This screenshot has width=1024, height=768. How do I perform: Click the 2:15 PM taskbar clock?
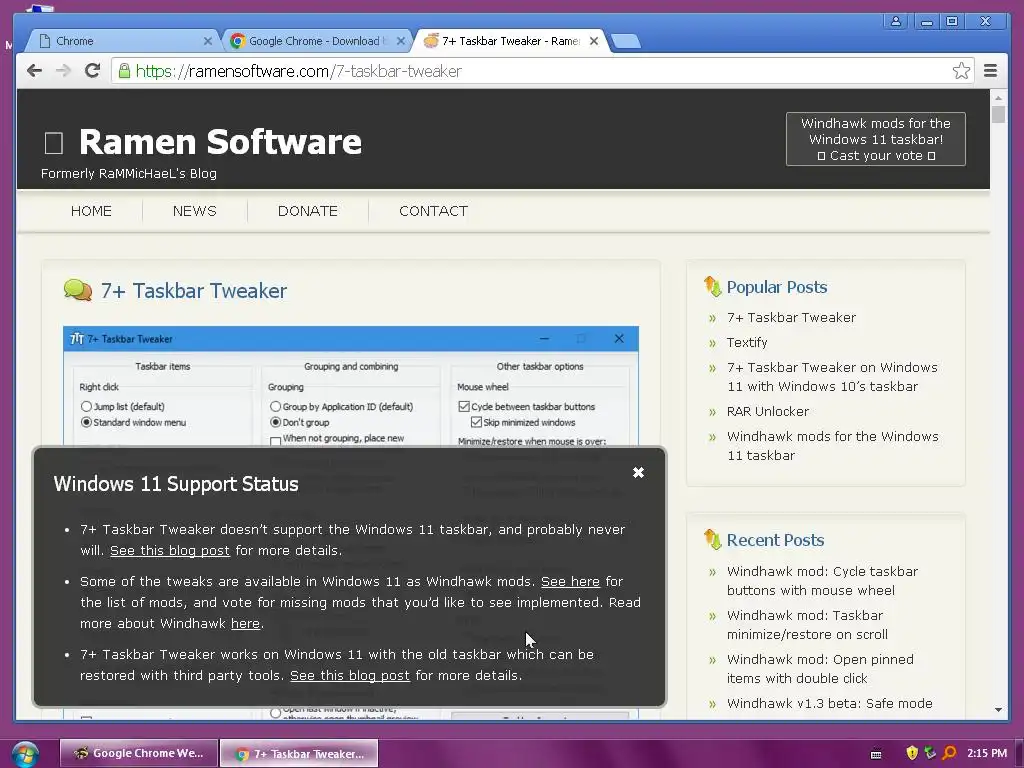pos(987,753)
